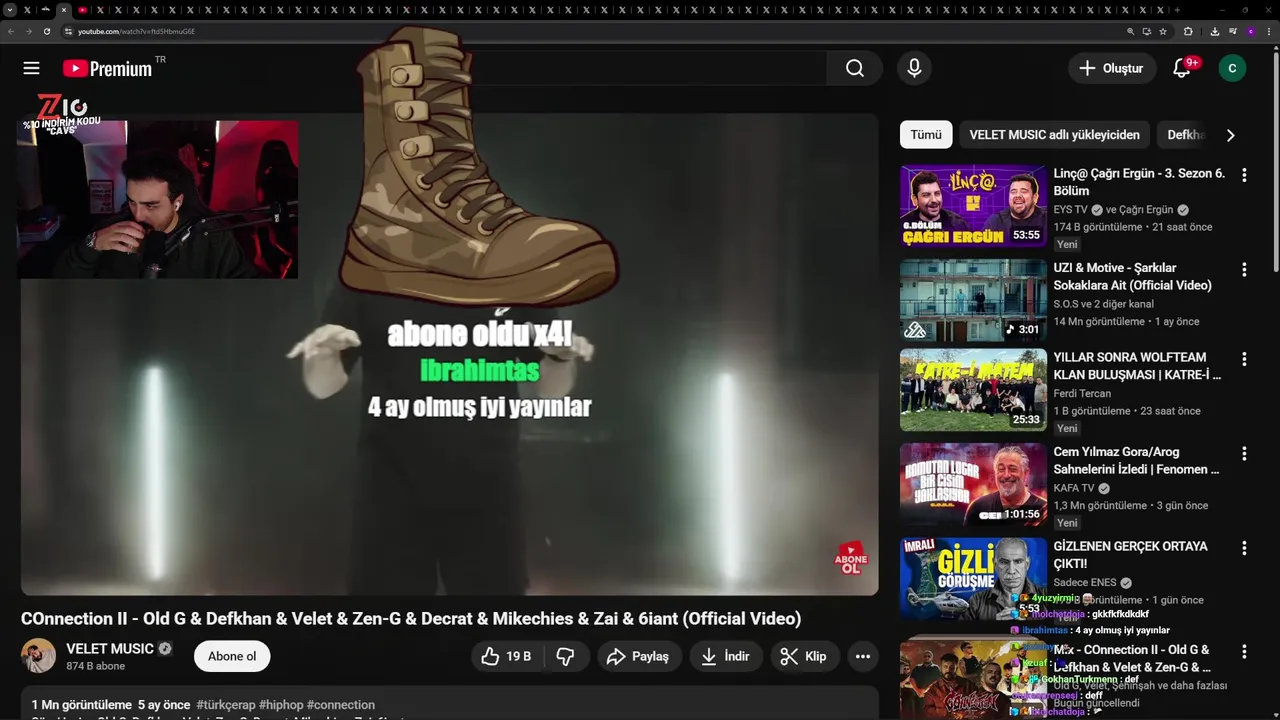Go to YouTube Premium home logo
This screenshot has height=720, width=1280.
[107, 68]
